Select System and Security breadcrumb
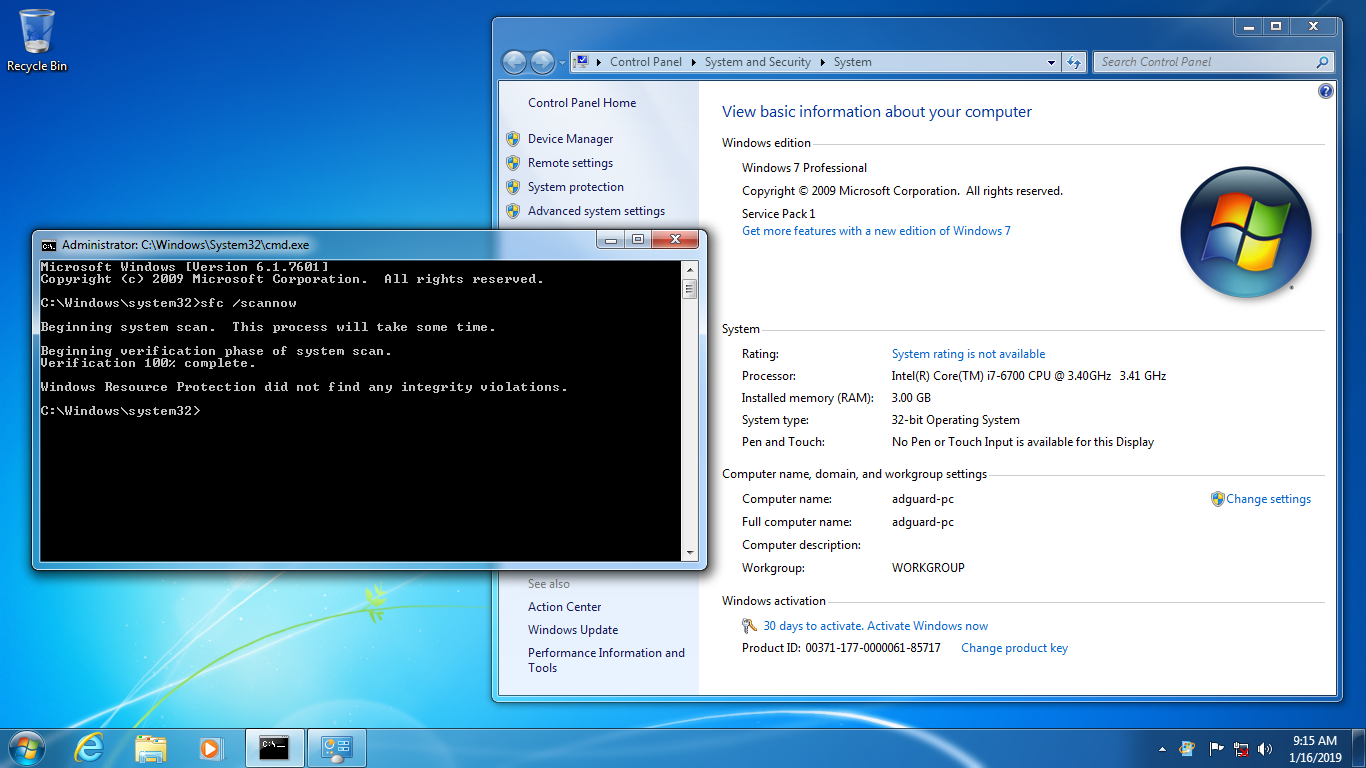 [757, 62]
